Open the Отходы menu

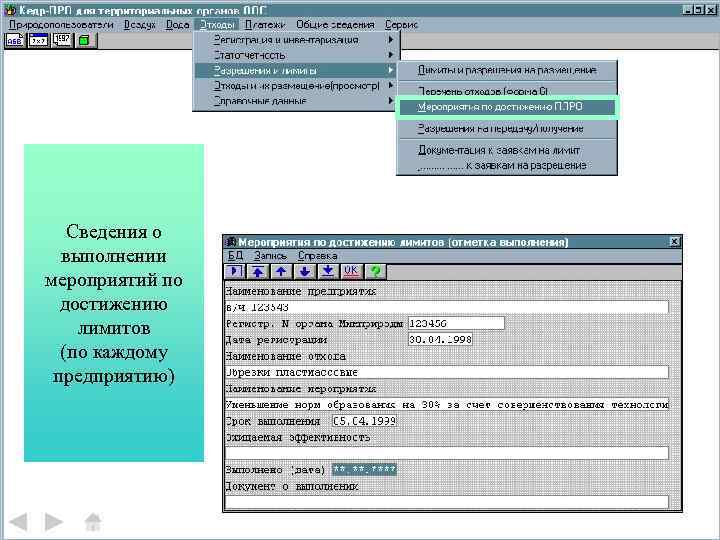pyautogui.click(x=217, y=25)
